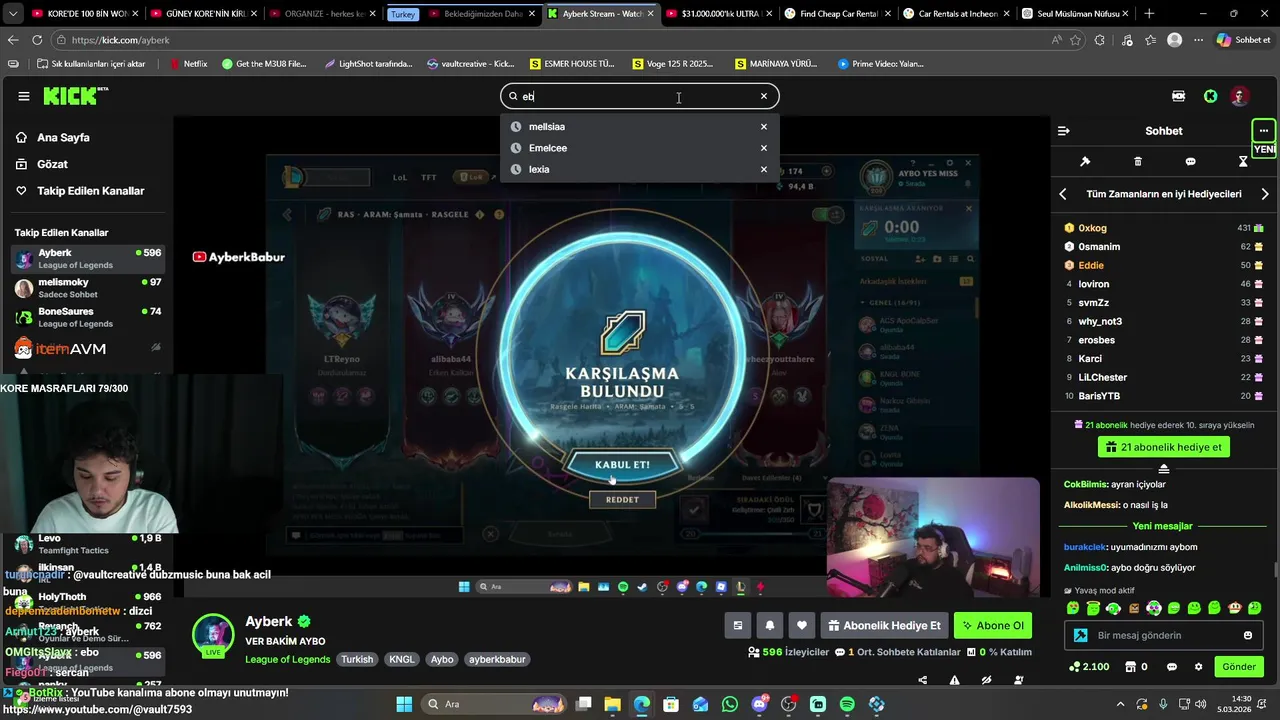Screen dimensions: 1280x720
Task: Click the clip icon button beside the bell
Action: 738,626
